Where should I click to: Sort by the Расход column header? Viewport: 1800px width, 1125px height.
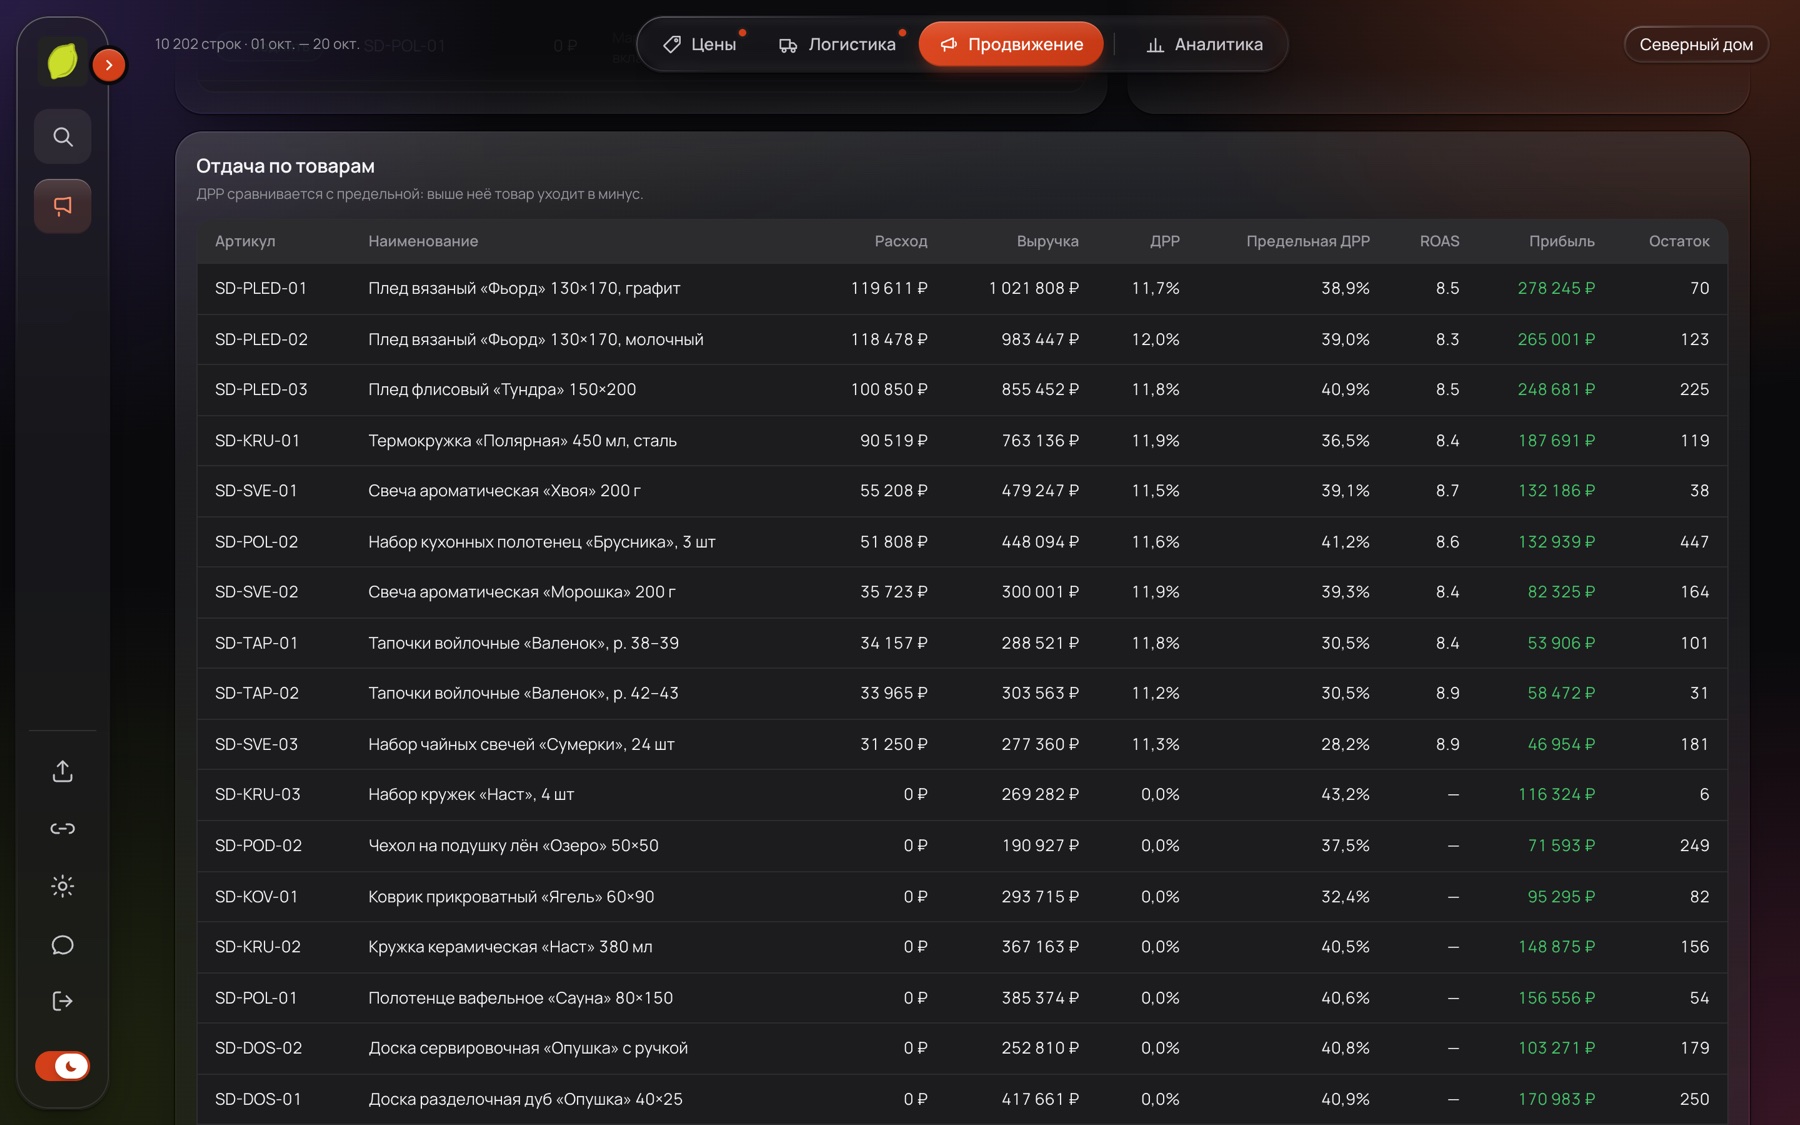901,241
